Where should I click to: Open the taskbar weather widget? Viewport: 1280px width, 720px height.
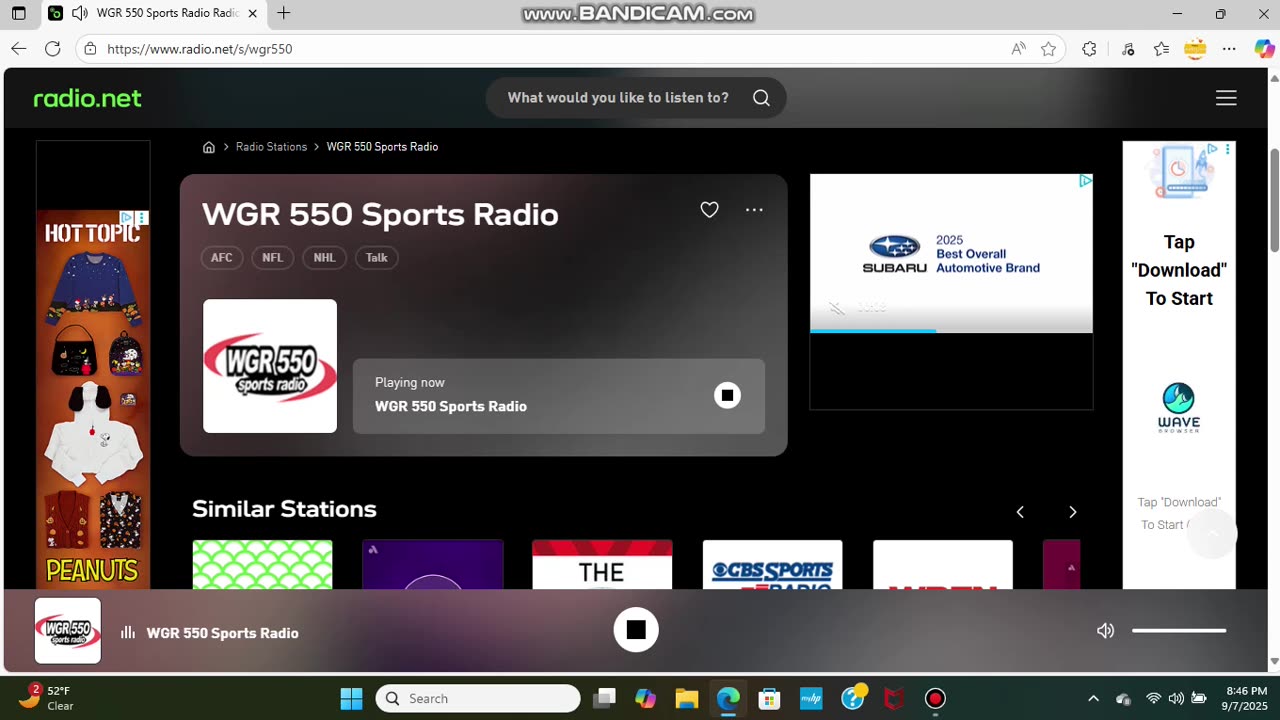(x=47, y=698)
